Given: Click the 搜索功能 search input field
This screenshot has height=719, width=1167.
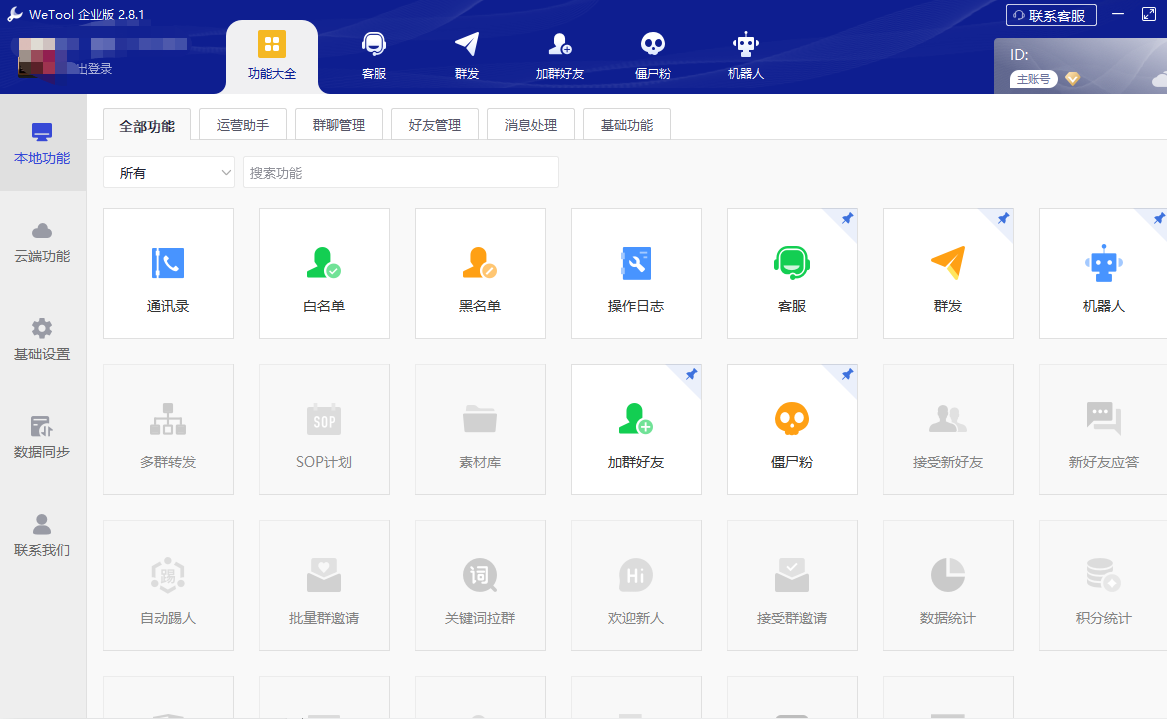Looking at the screenshot, I should coord(400,172).
